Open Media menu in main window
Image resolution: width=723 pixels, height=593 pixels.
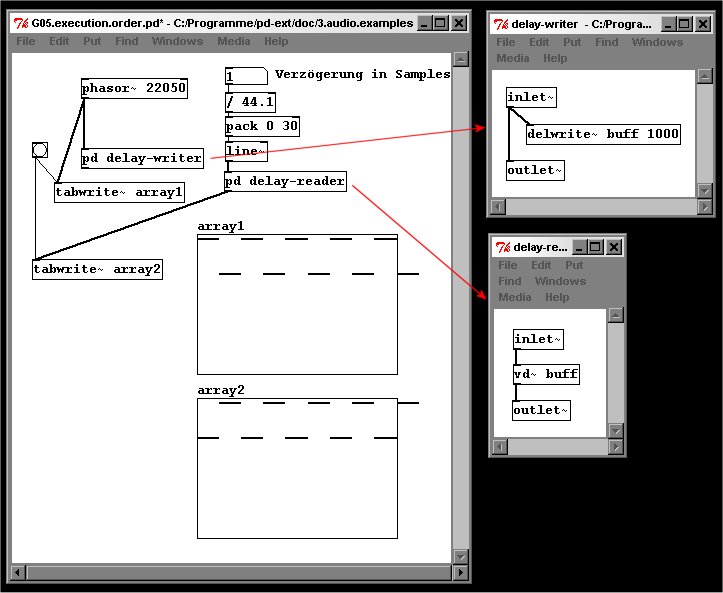[234, 41]
